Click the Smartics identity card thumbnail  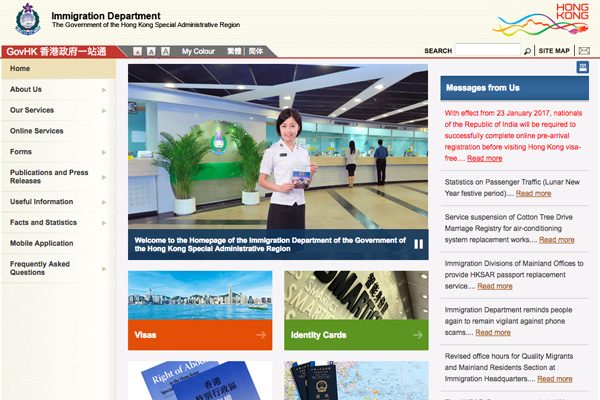click(356, 296)
